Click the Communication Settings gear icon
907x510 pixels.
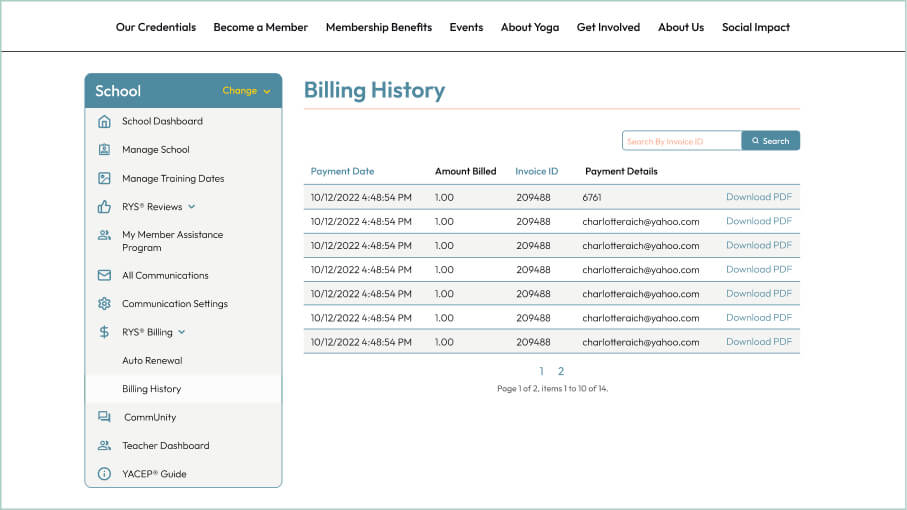click(104, 304)
